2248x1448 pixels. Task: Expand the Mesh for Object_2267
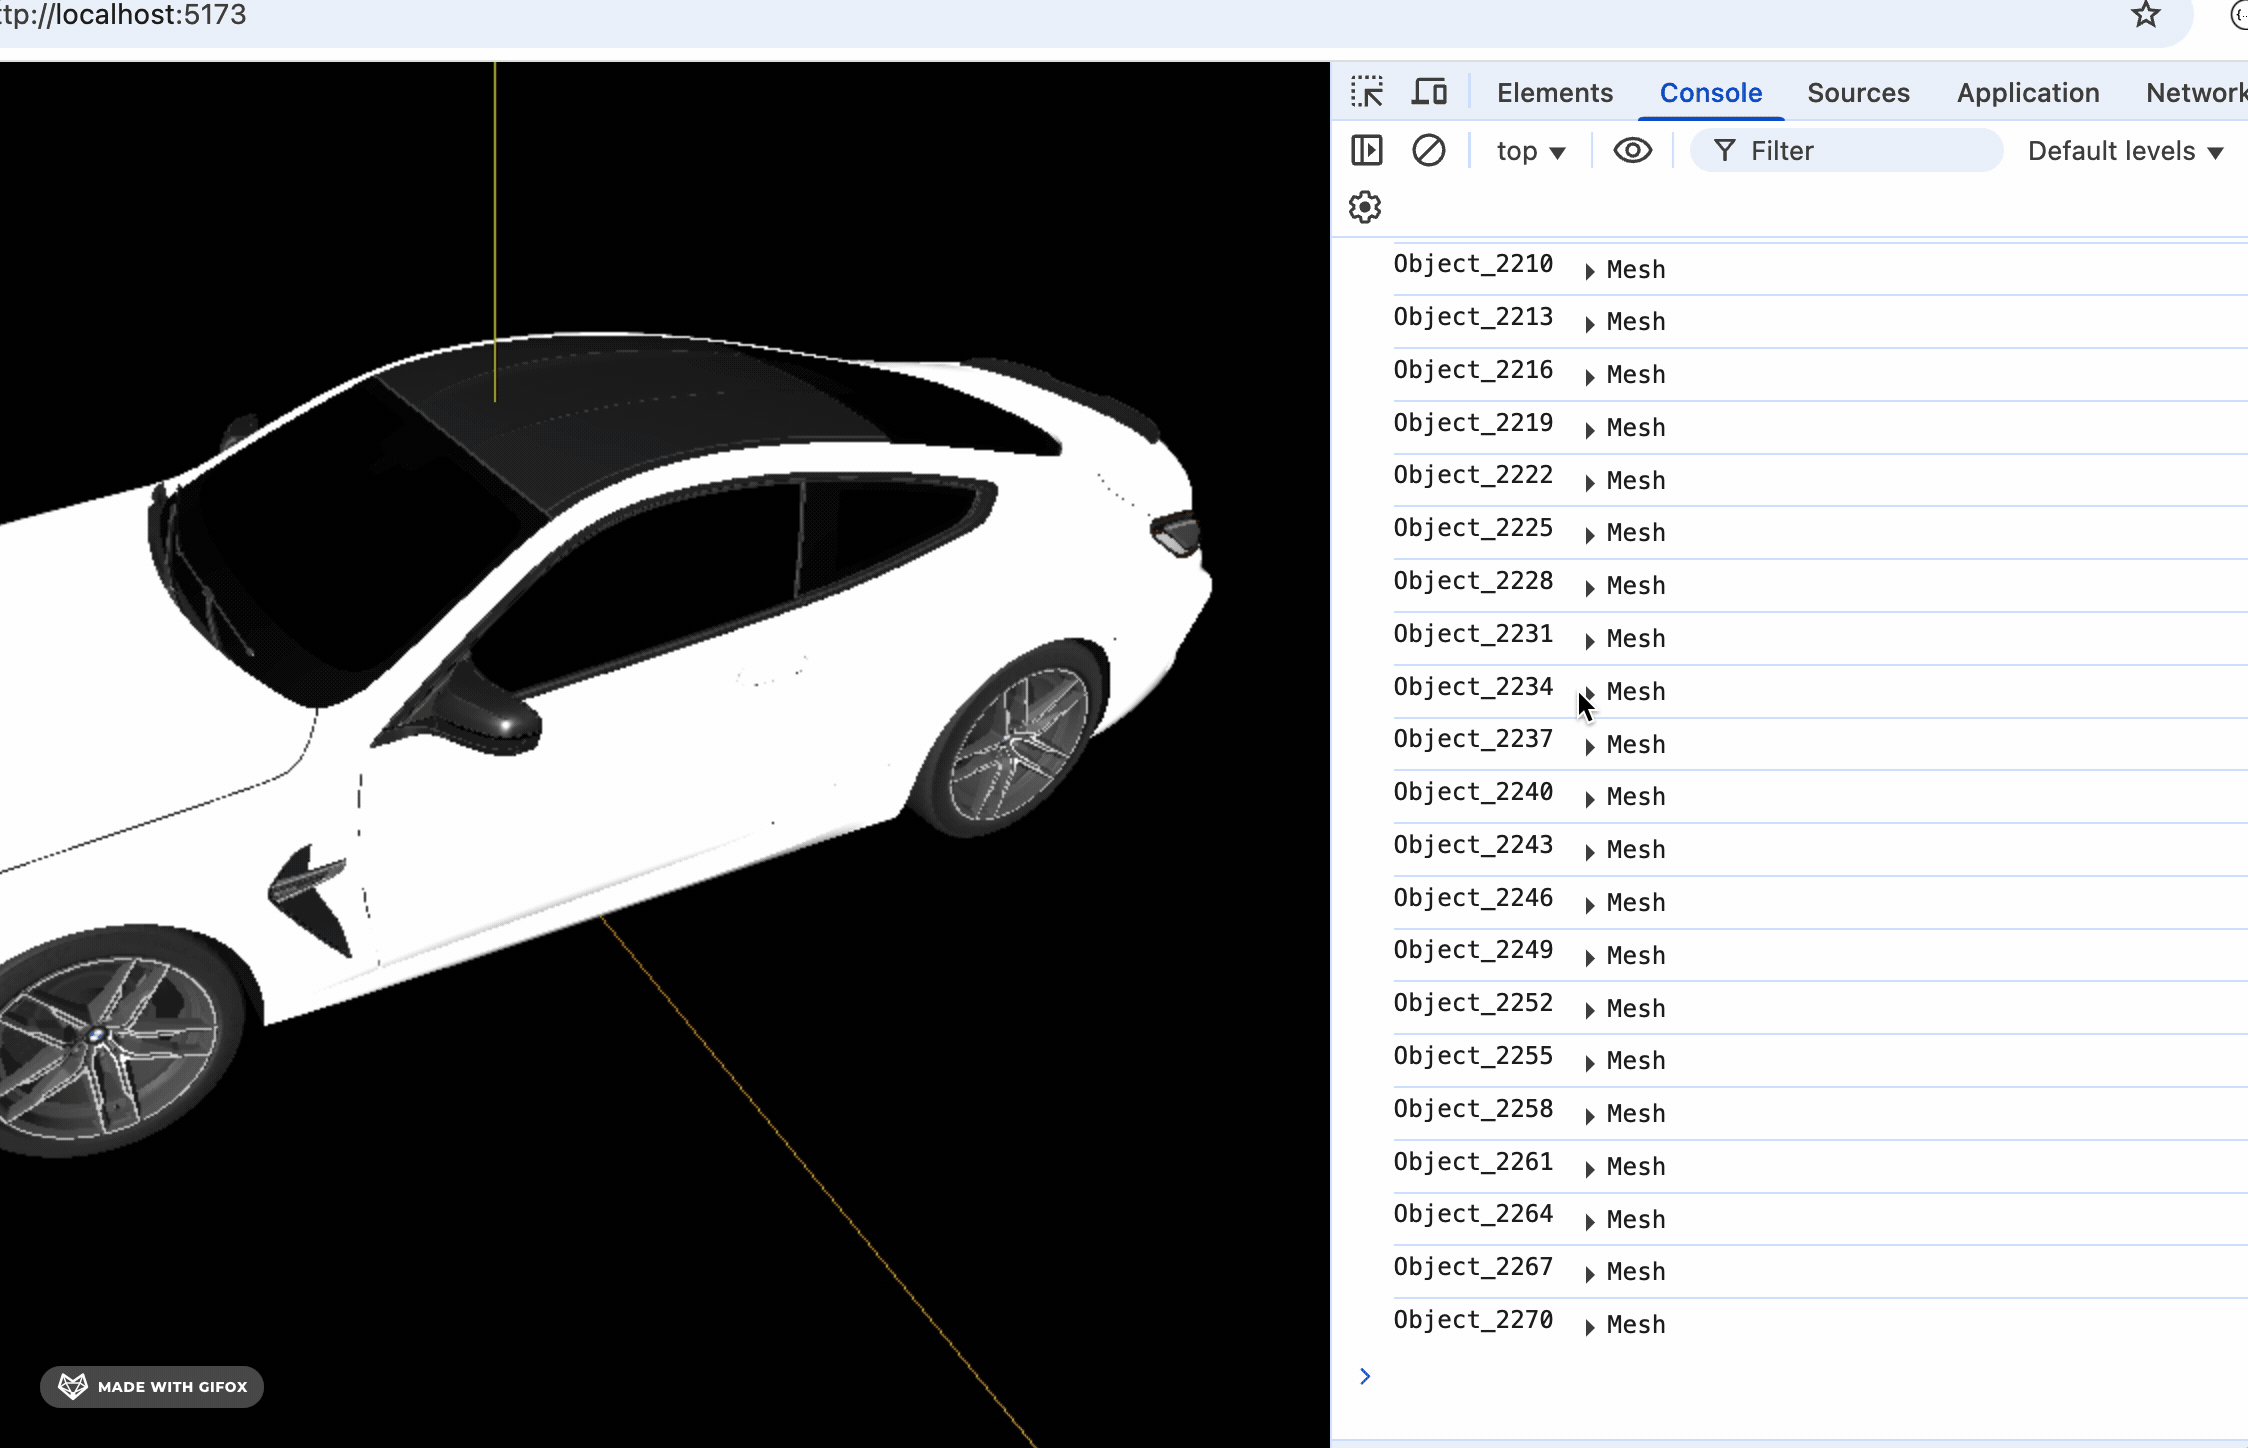[1589, 1274]
